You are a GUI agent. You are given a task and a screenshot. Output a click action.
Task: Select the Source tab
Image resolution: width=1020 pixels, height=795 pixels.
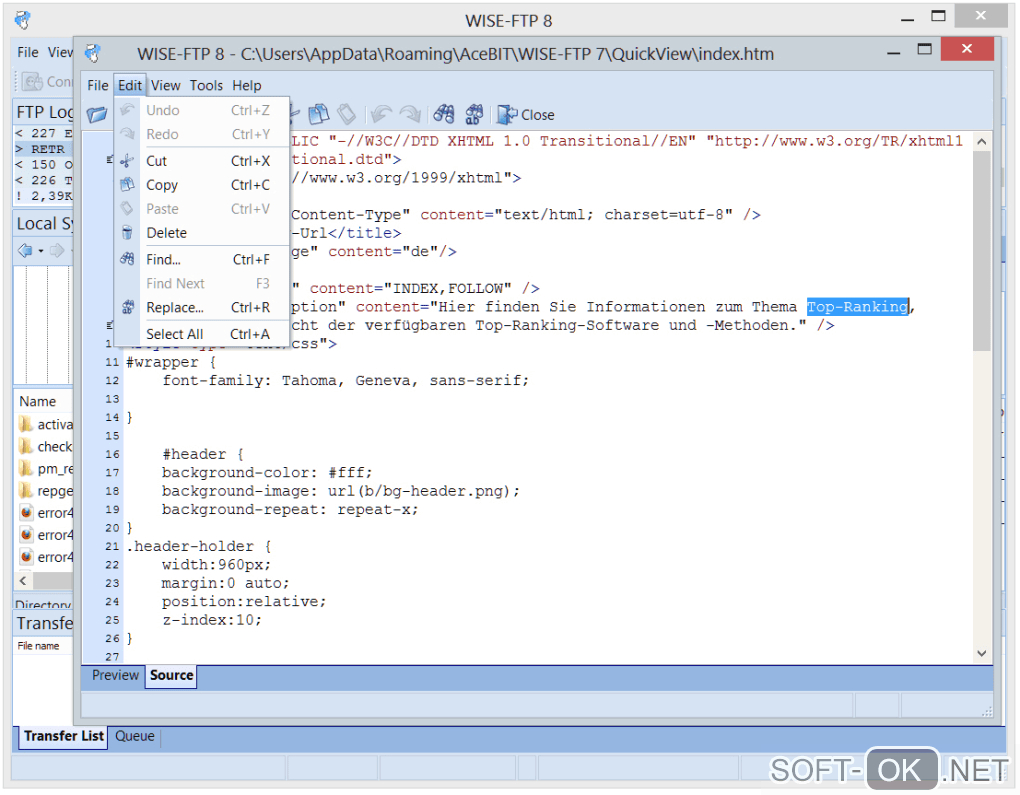(171, 675)
